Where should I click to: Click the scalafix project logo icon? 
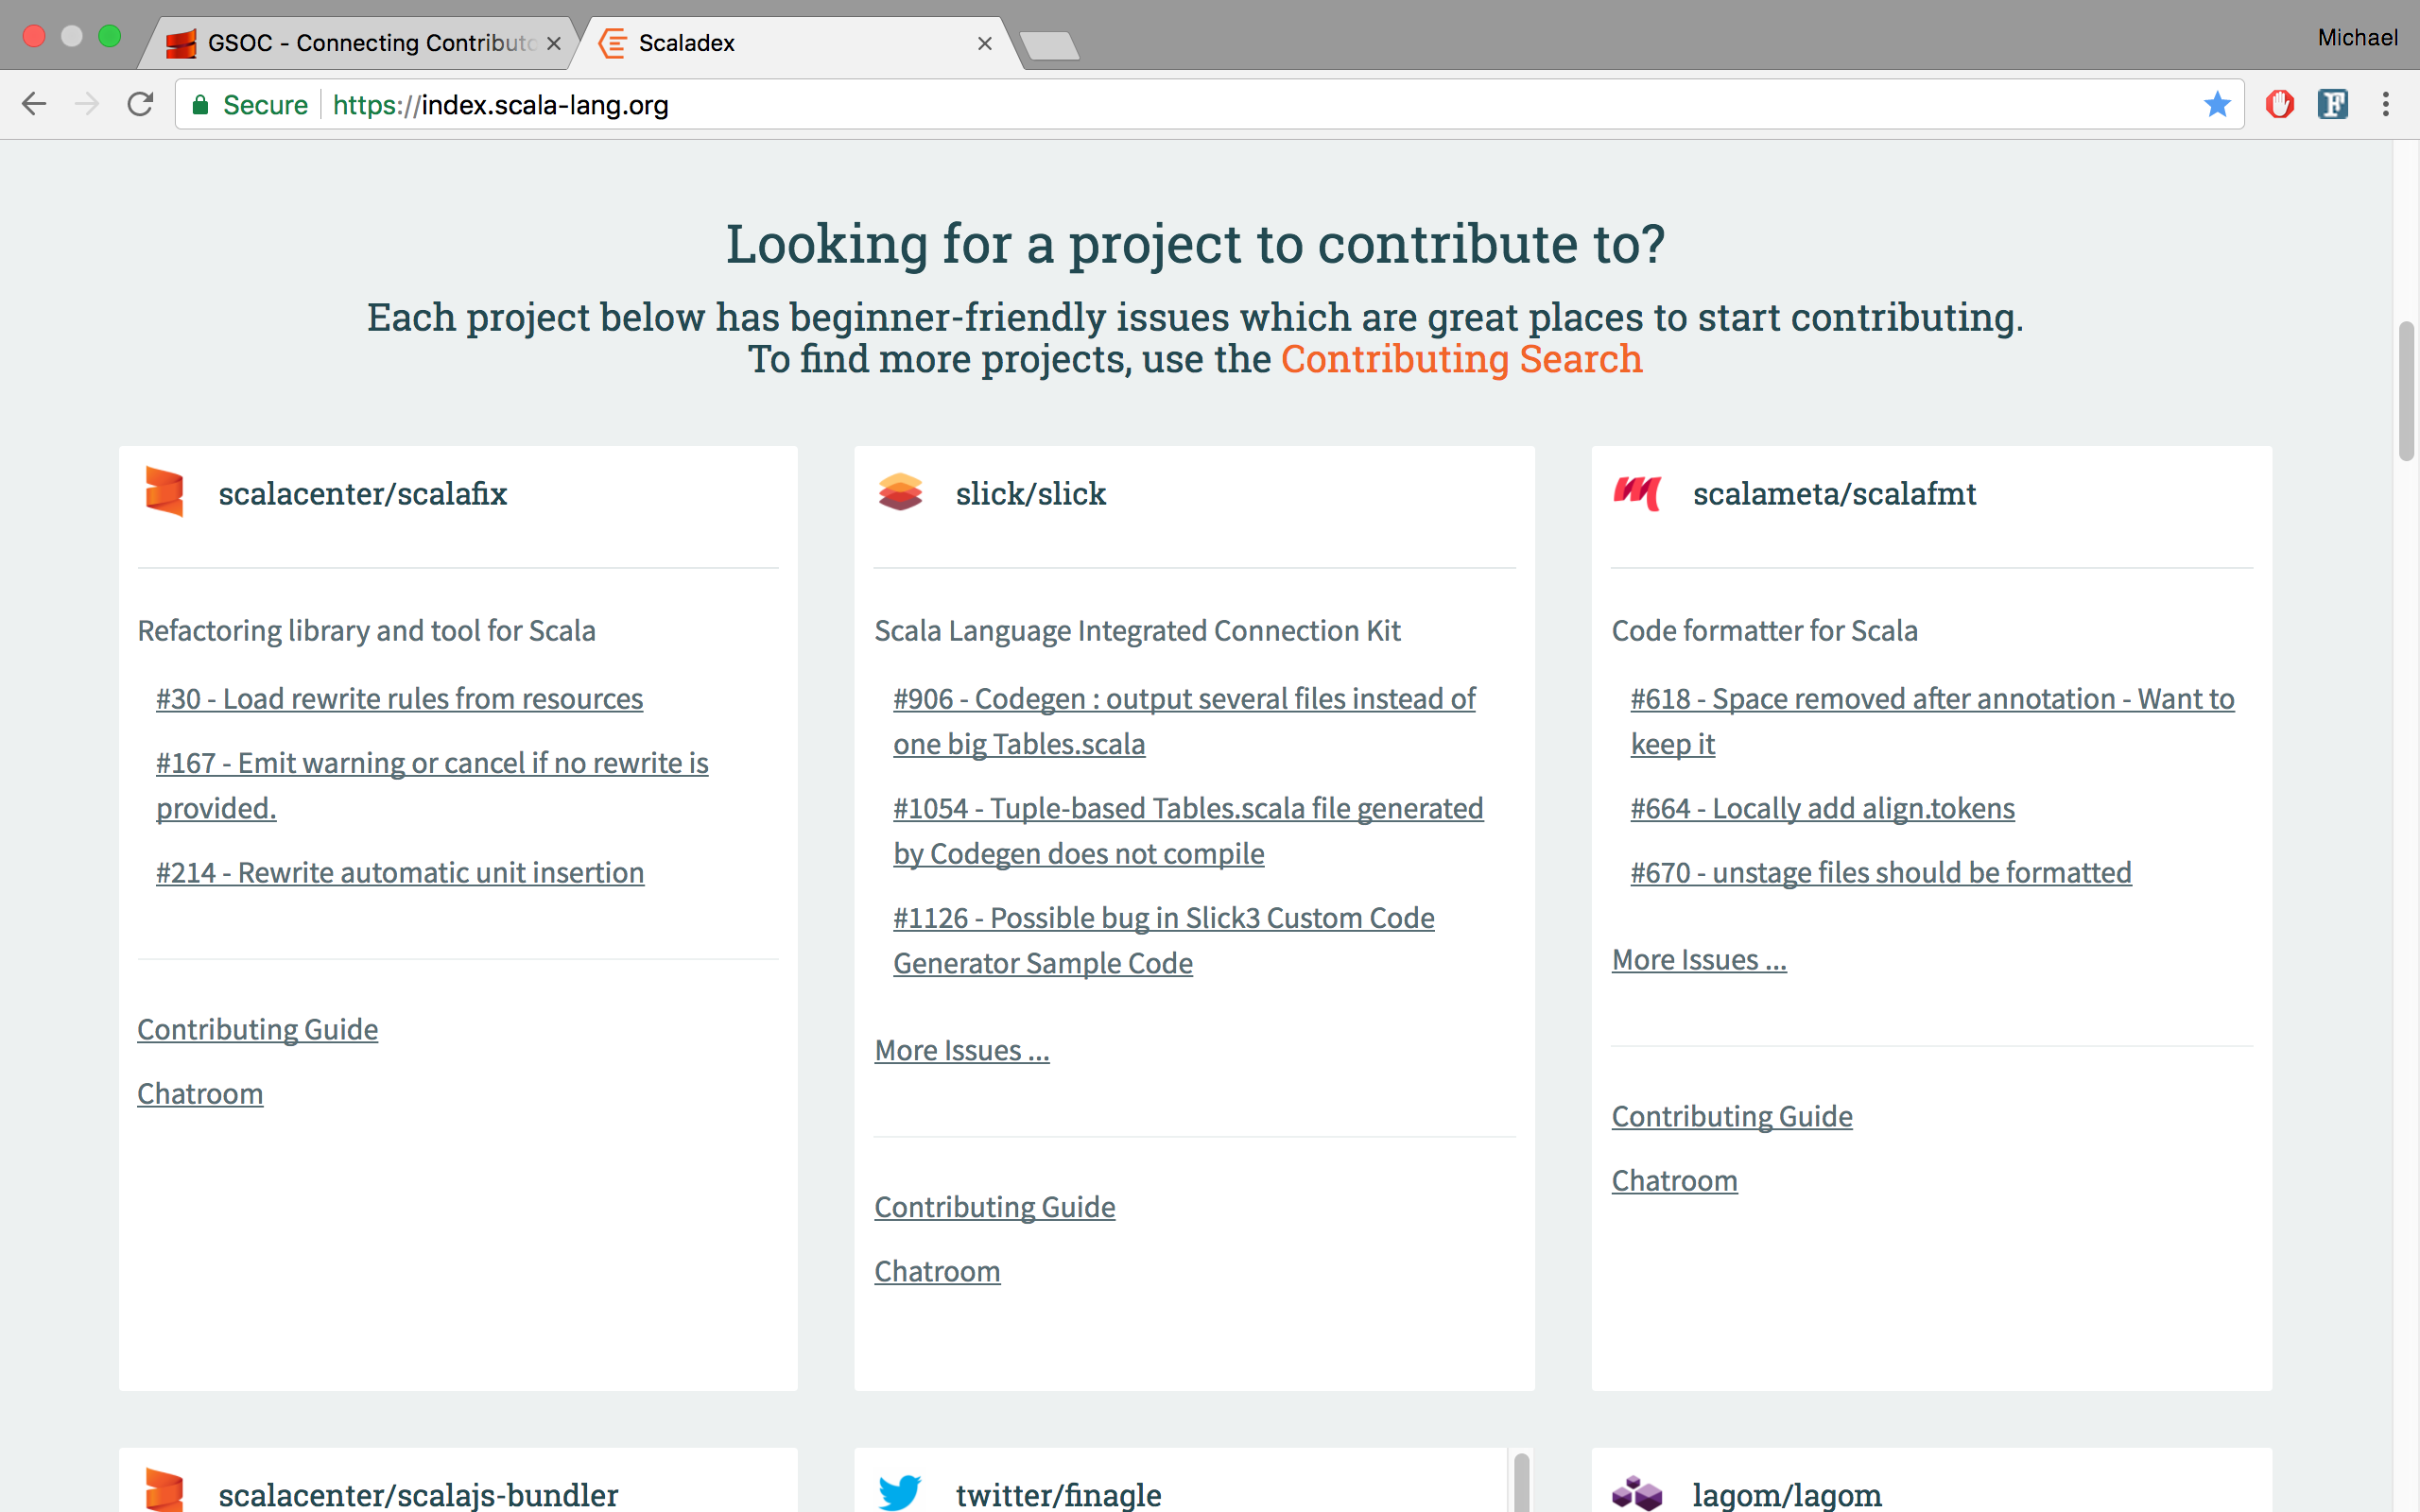tap(165, 492)
